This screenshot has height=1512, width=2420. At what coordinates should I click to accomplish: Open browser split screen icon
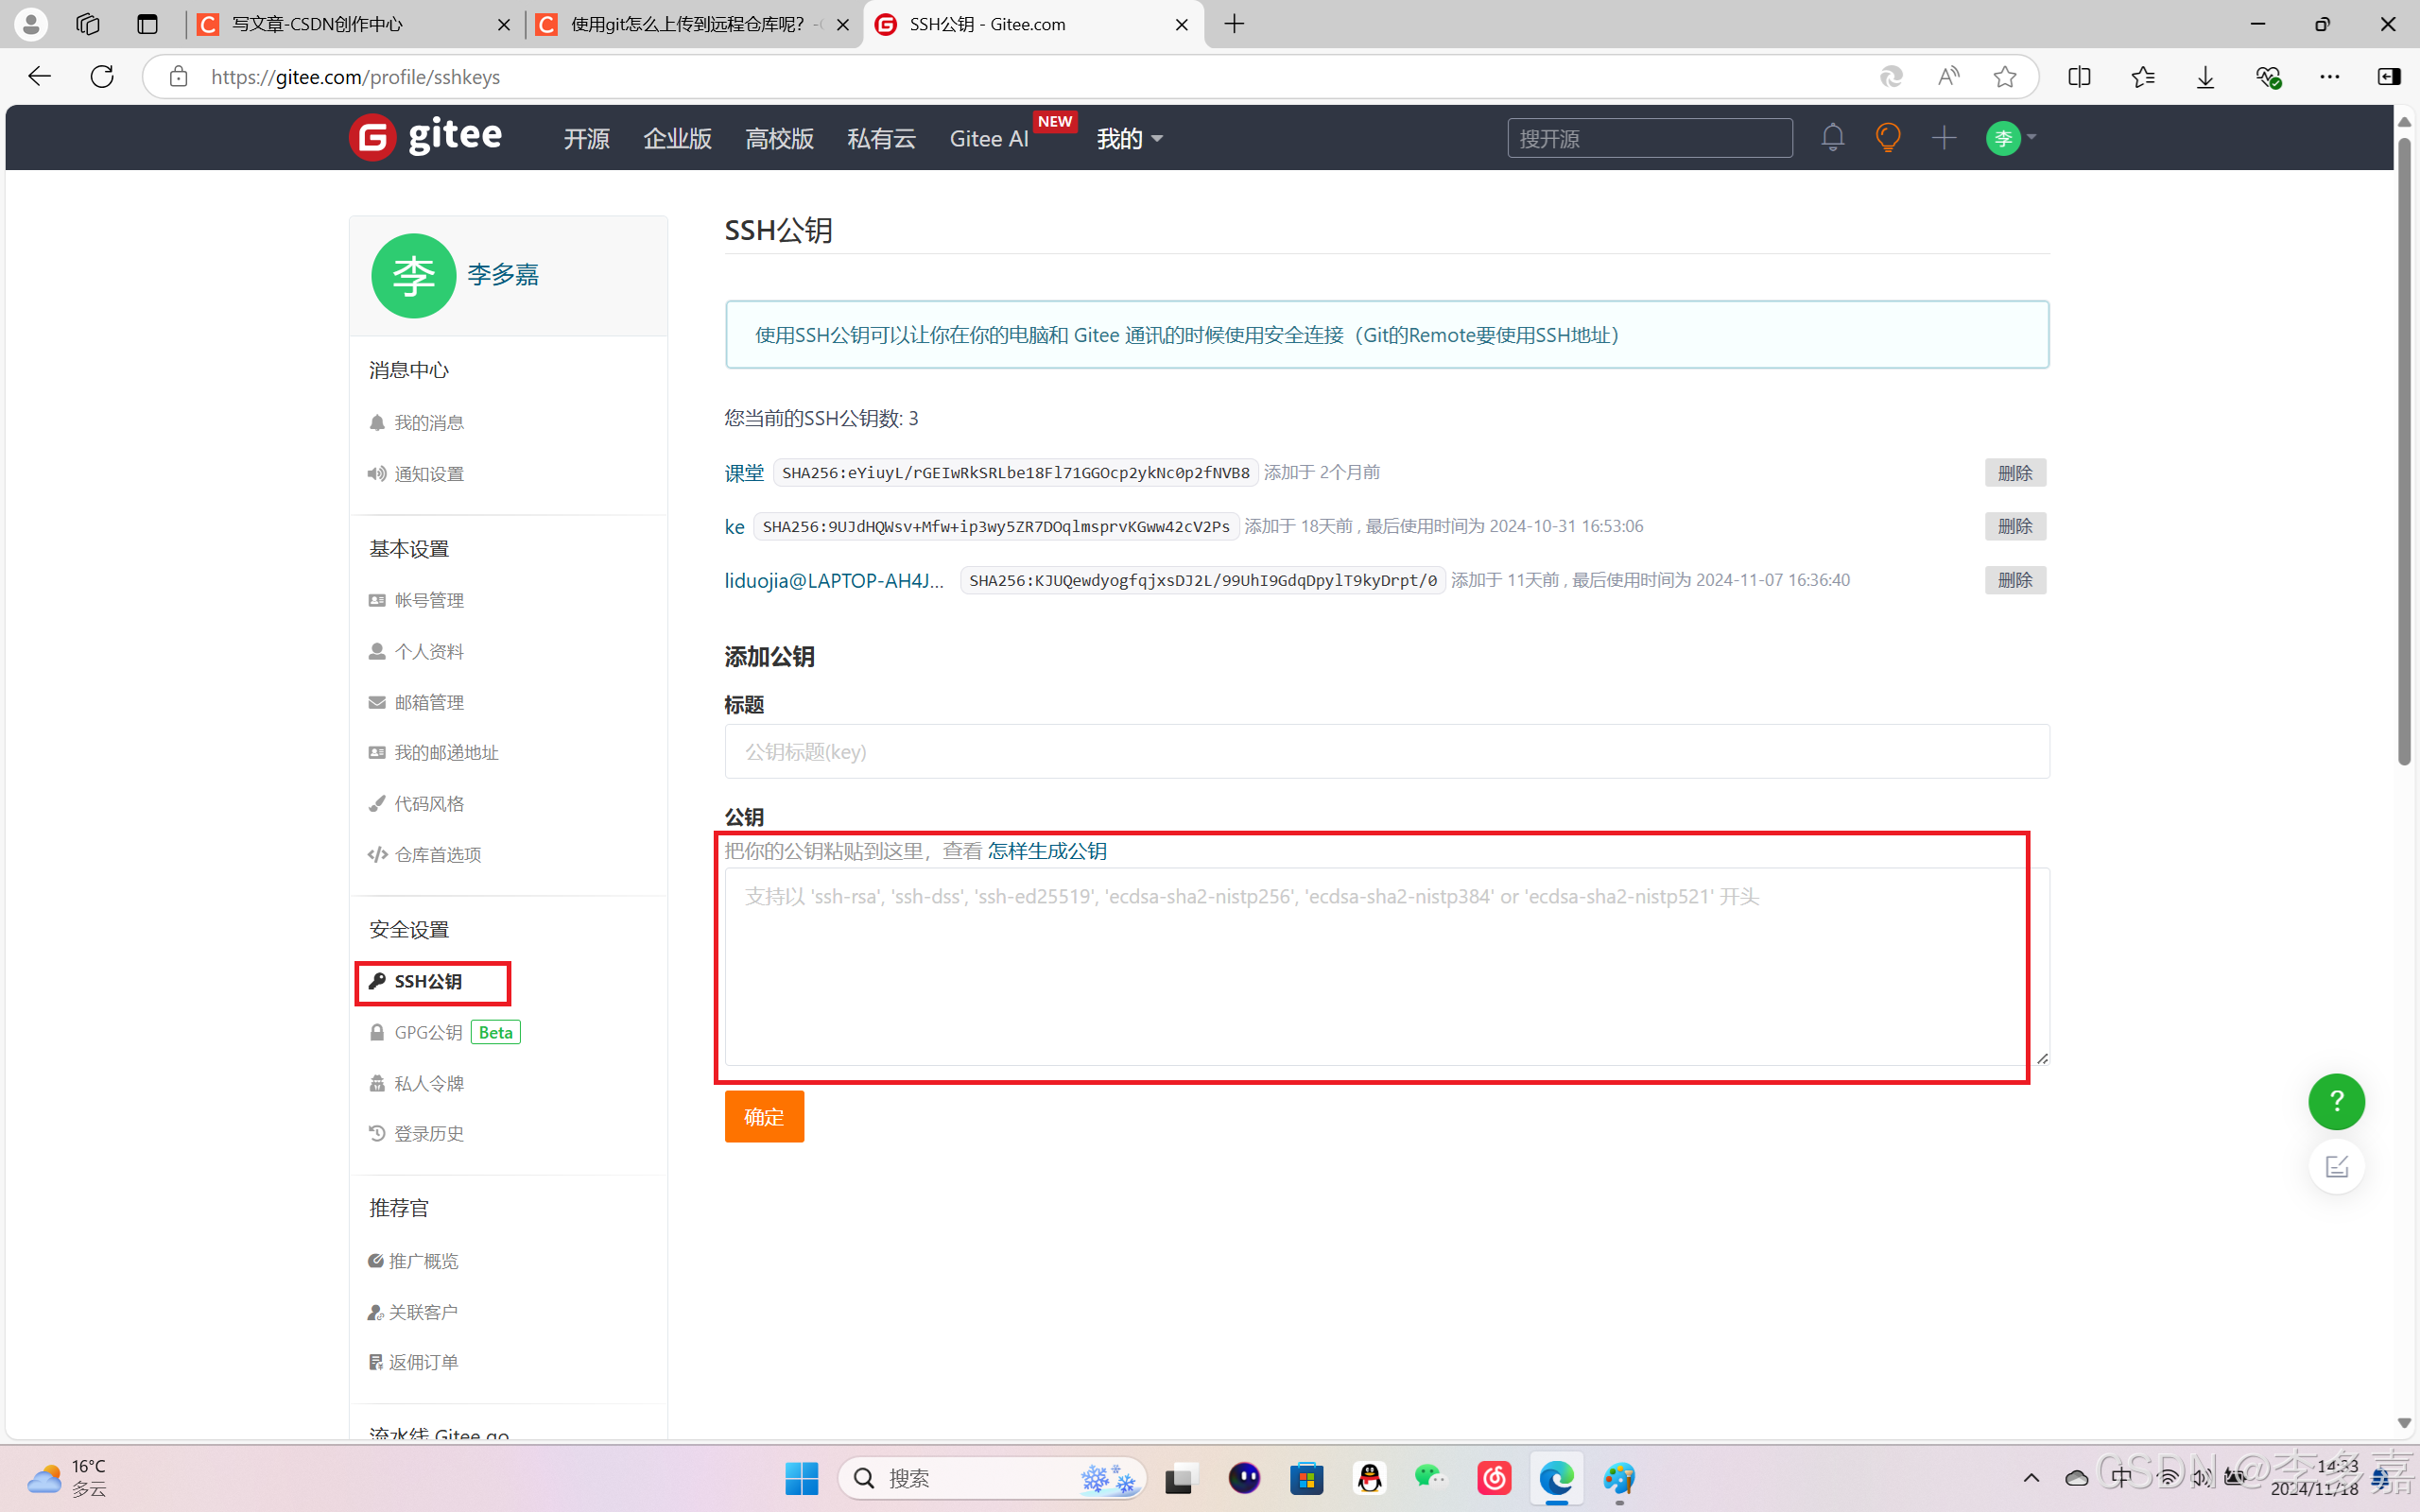[x=2079, y=77]
